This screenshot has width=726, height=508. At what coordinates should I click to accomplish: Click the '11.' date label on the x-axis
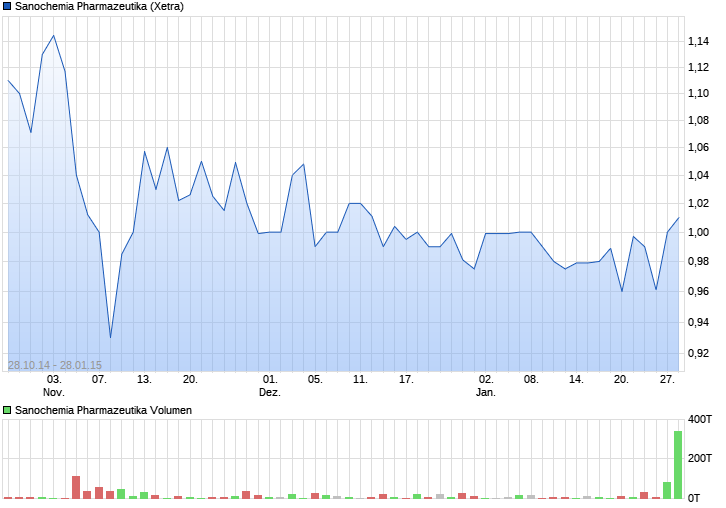(x=361, y=379)
